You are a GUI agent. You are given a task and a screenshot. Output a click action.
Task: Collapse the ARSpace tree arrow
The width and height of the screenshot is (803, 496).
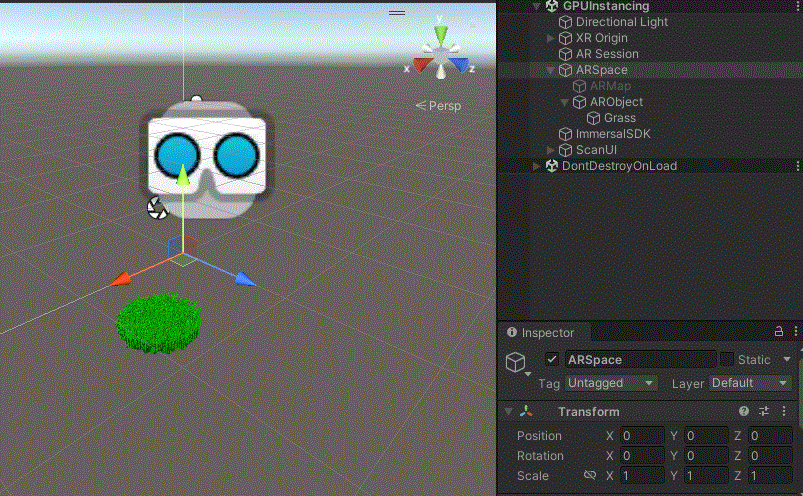coord(551,70)
